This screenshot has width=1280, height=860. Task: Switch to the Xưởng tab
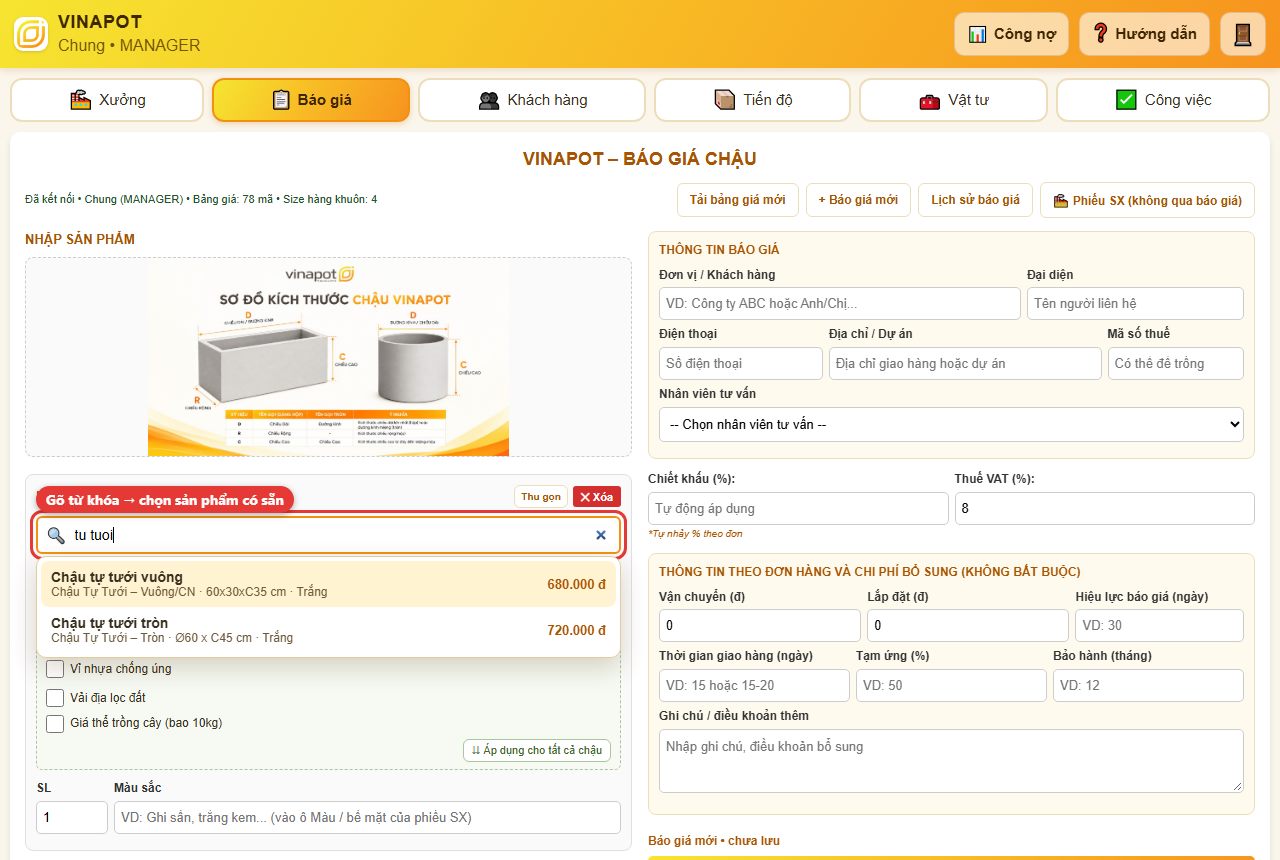pyautogui.click(x=107, y=100)
